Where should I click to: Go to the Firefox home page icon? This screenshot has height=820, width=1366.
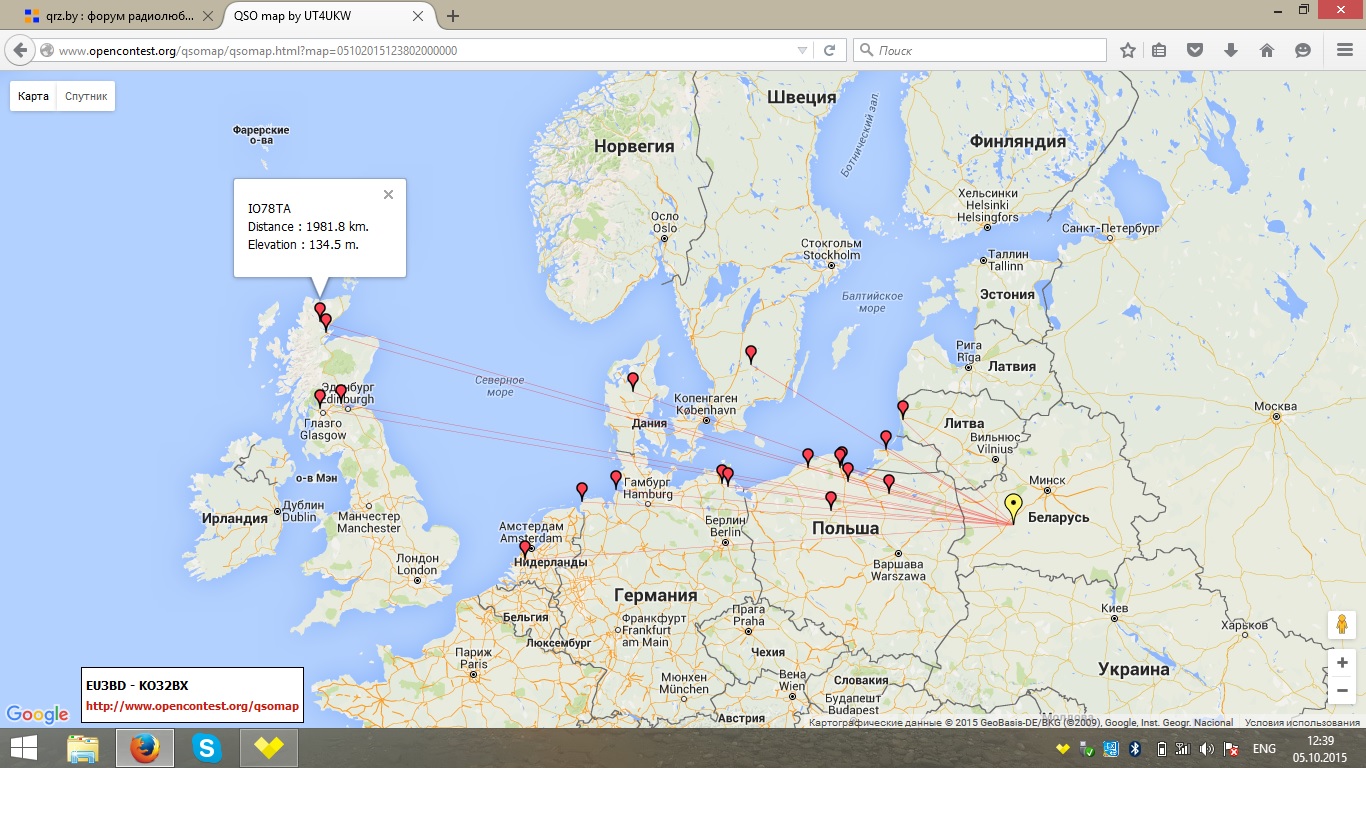point(1266,50)
